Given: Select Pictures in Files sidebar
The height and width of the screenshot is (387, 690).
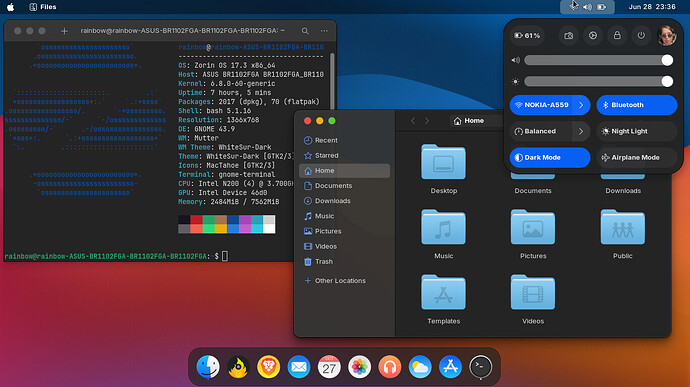Looking at the screenshot, I should 344,231.
